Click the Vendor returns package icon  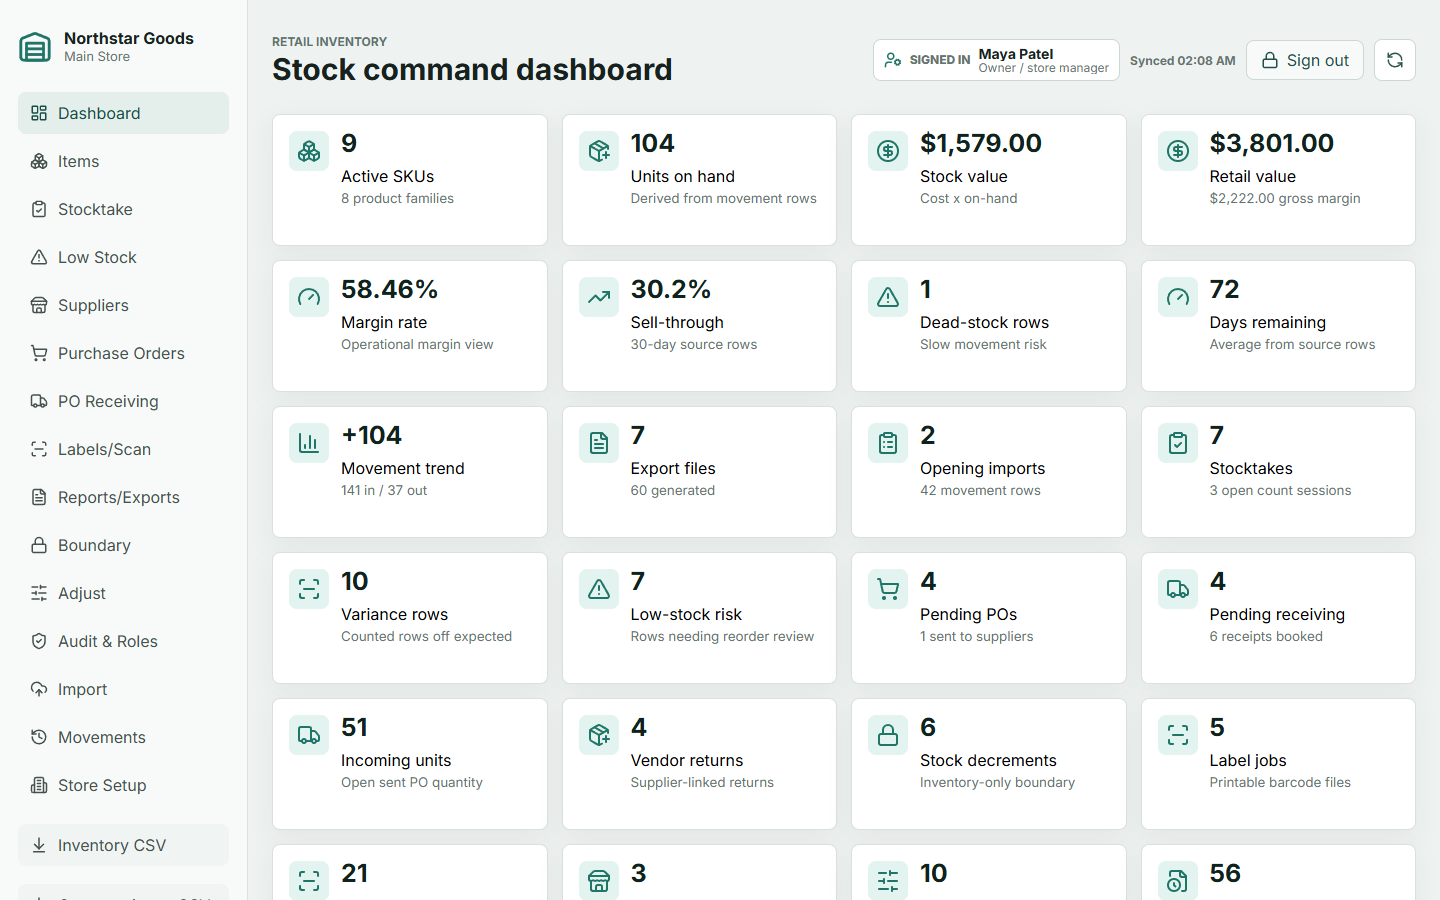pos(599,735)
